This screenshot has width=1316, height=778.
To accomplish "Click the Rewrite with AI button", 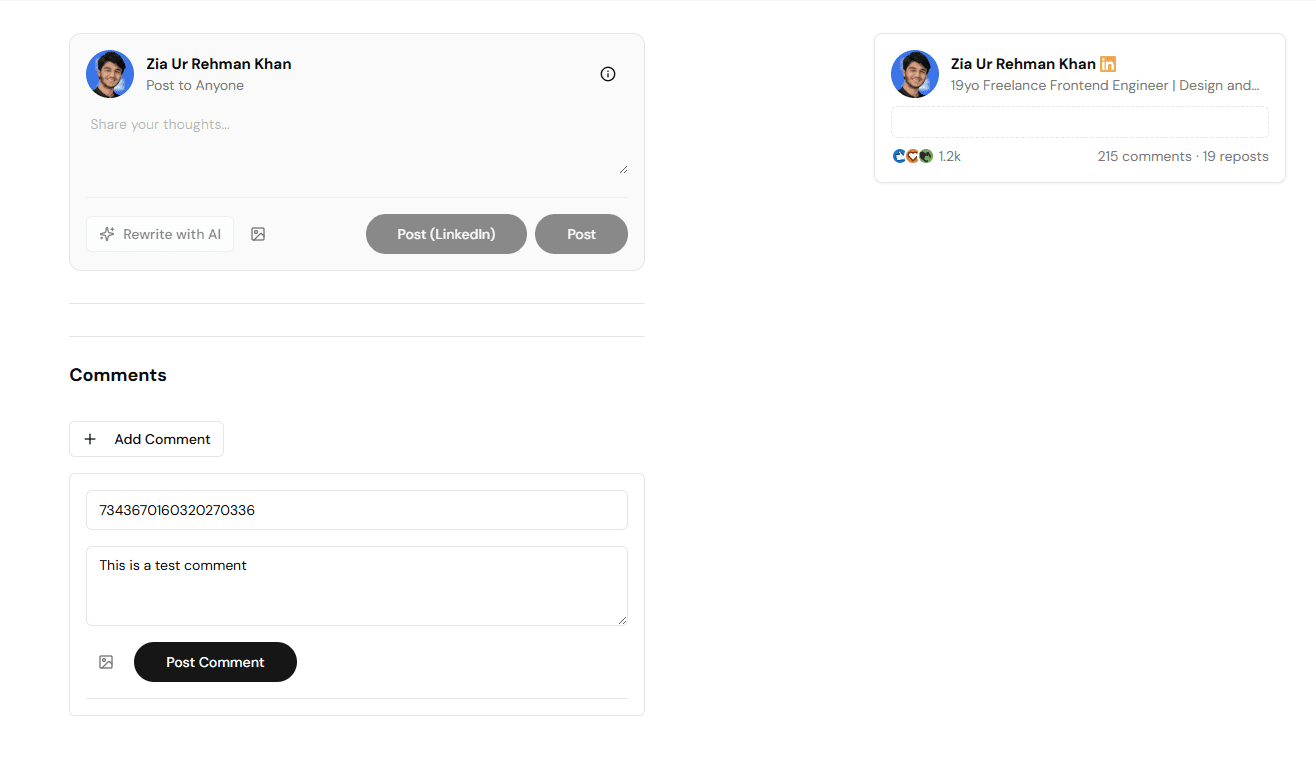I will [160, 233].
